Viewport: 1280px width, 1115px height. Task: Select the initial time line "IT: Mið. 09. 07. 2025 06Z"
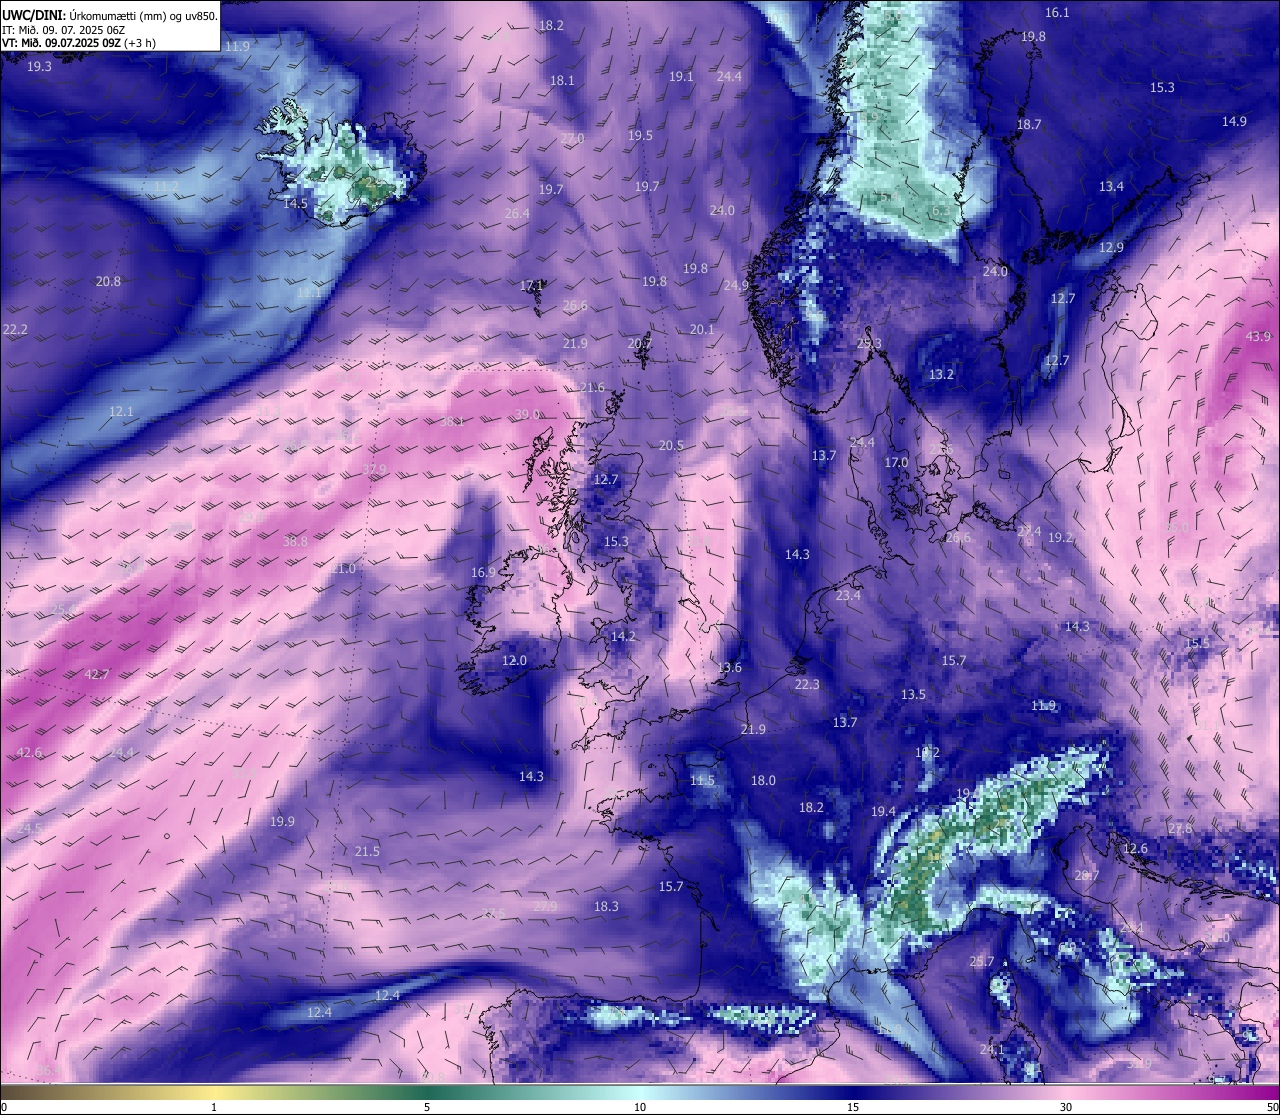(x=62, y=30)
